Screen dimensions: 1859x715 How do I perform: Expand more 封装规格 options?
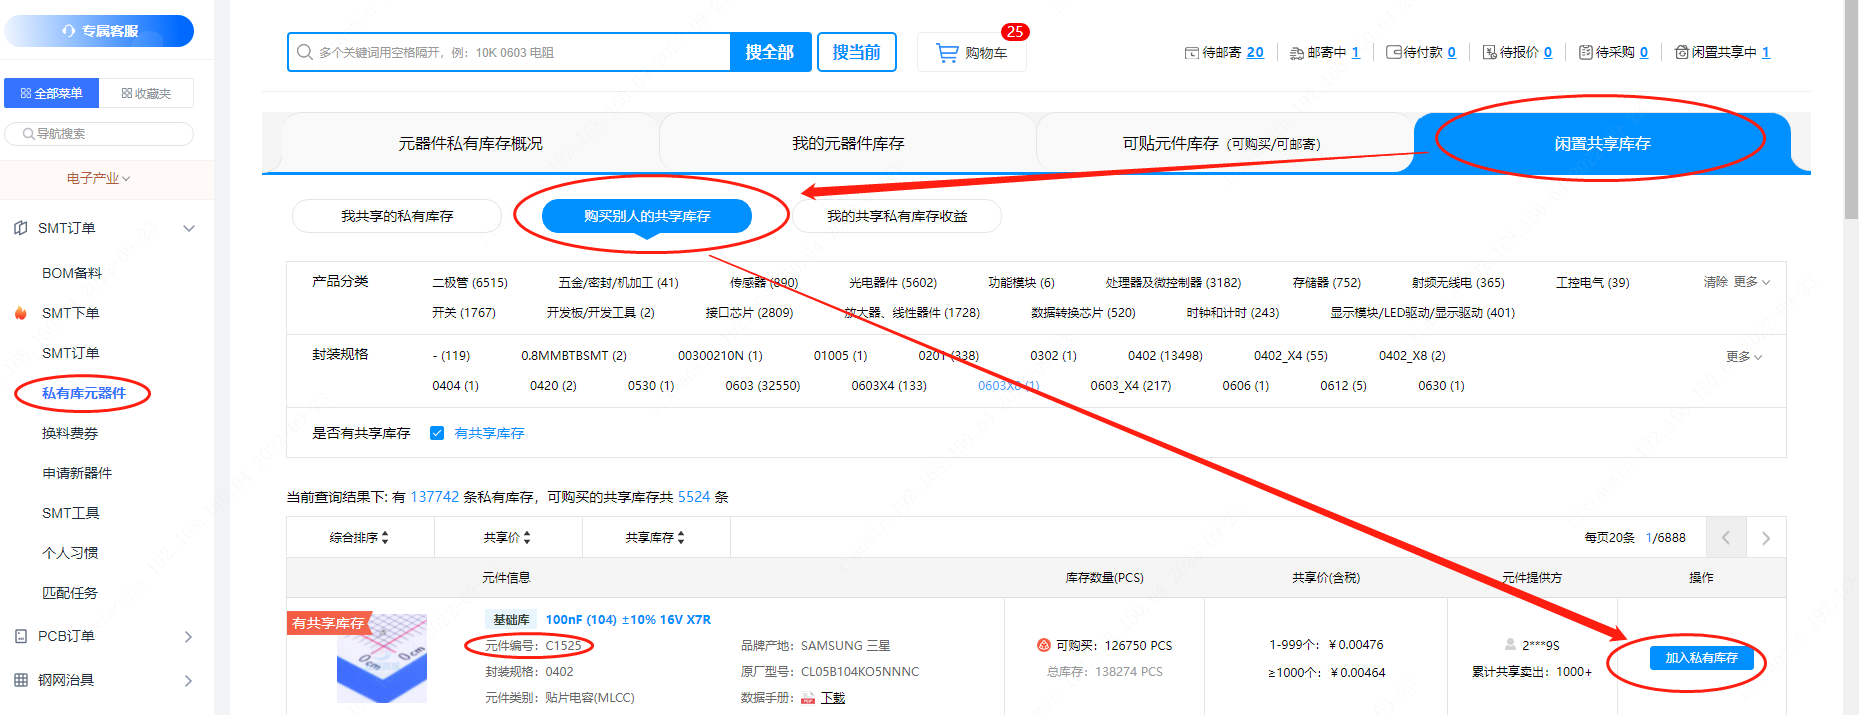click(x=1743, y=357)
